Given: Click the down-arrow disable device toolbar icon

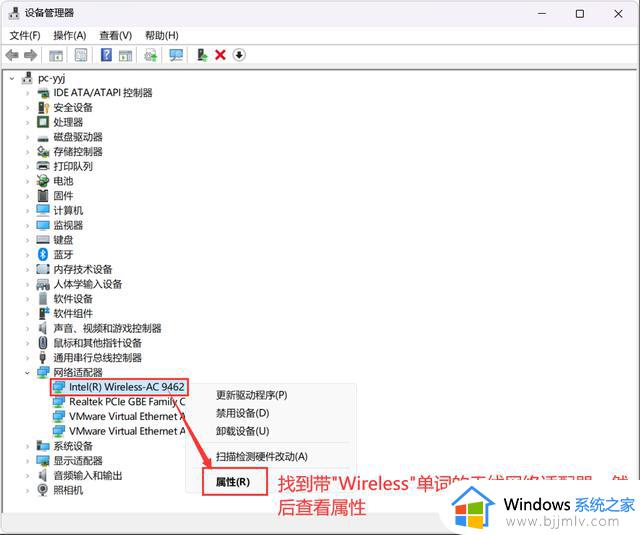Looking at the screenshot, I should 239,55.
